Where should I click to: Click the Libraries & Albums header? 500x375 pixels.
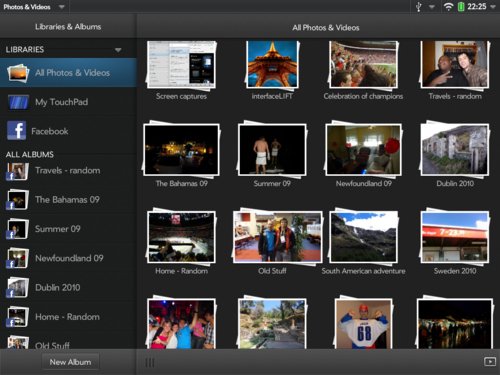tap(68, 27)
